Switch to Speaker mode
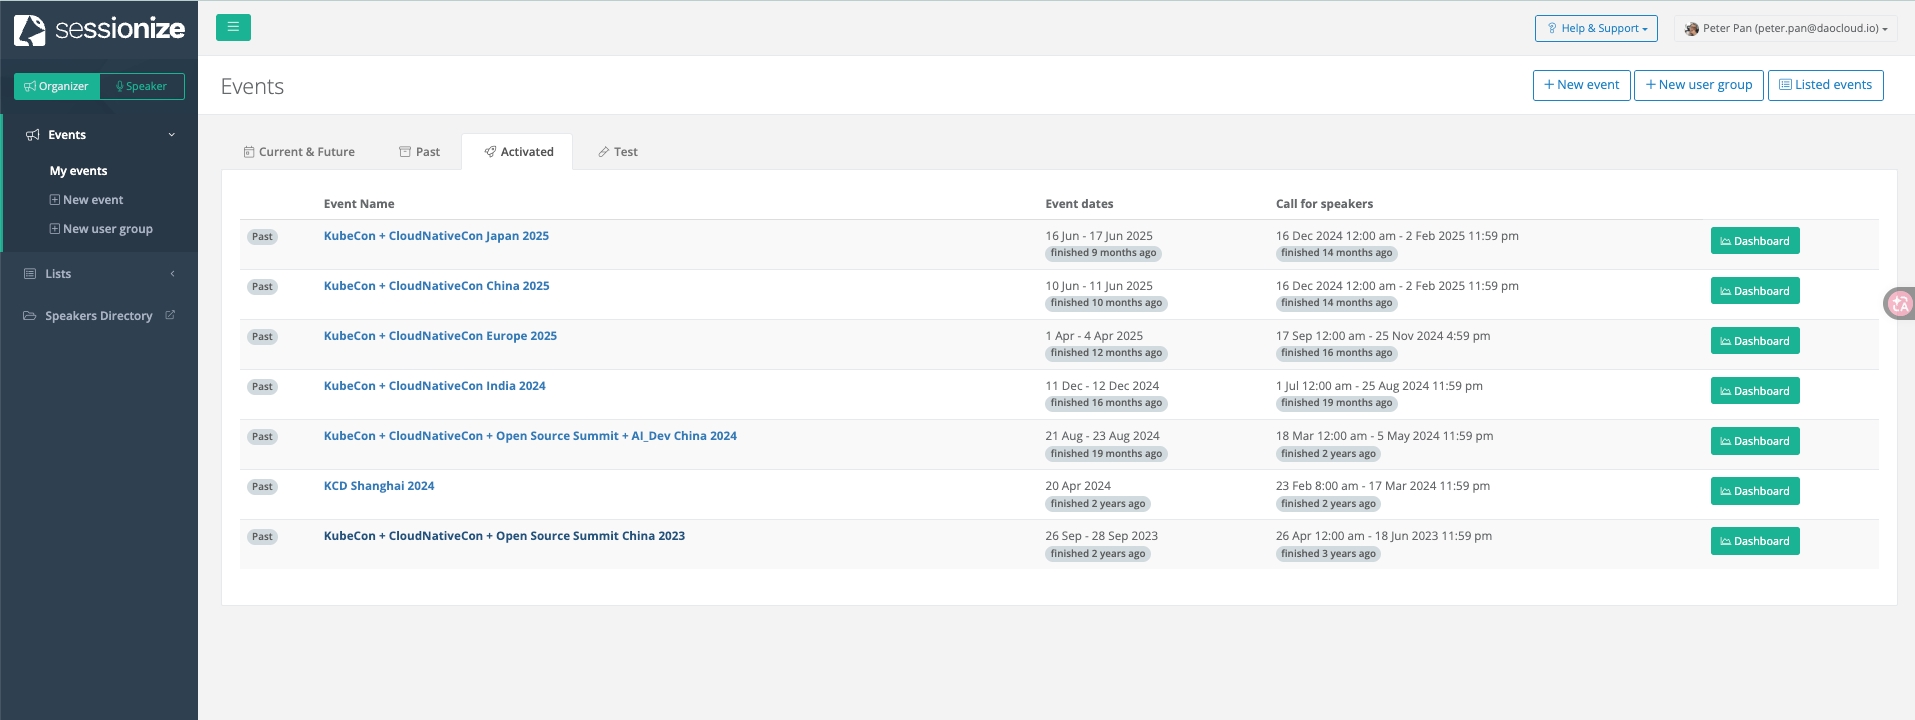 tap(142, 87)
